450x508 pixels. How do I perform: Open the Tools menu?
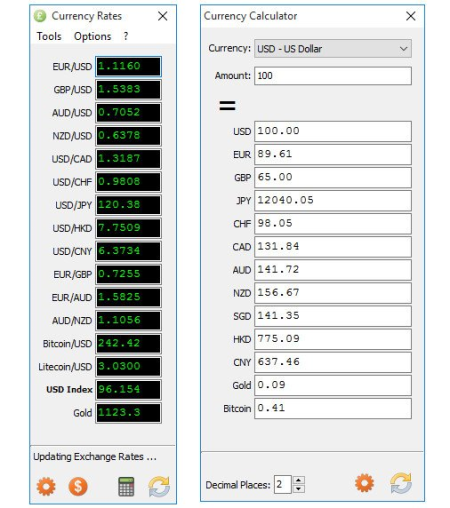(x=49, y=36)
